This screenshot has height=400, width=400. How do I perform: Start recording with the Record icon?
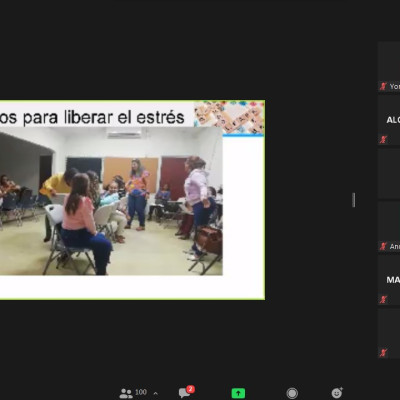(x=292, y=393)
